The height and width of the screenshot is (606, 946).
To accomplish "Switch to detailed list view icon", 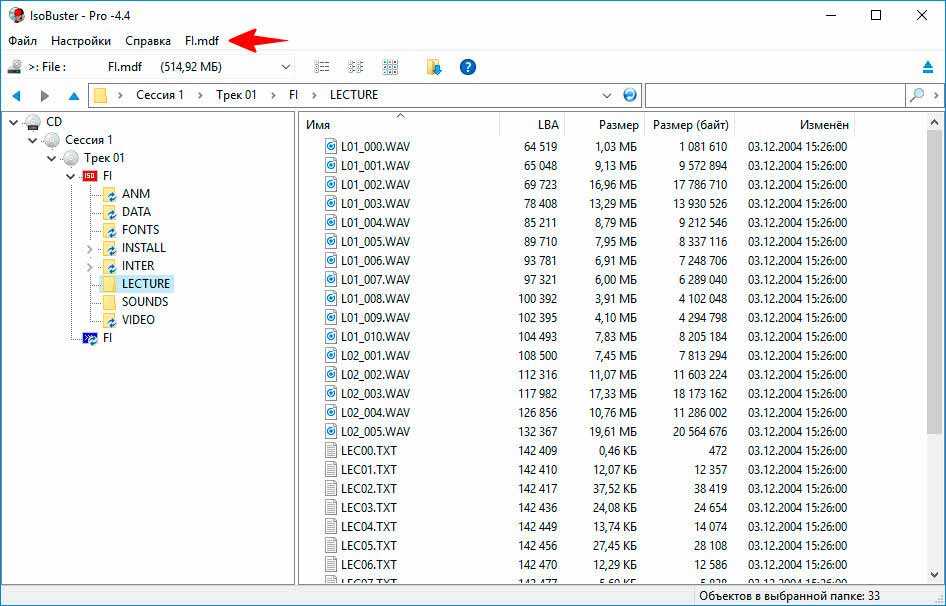I will pos(322,67).
